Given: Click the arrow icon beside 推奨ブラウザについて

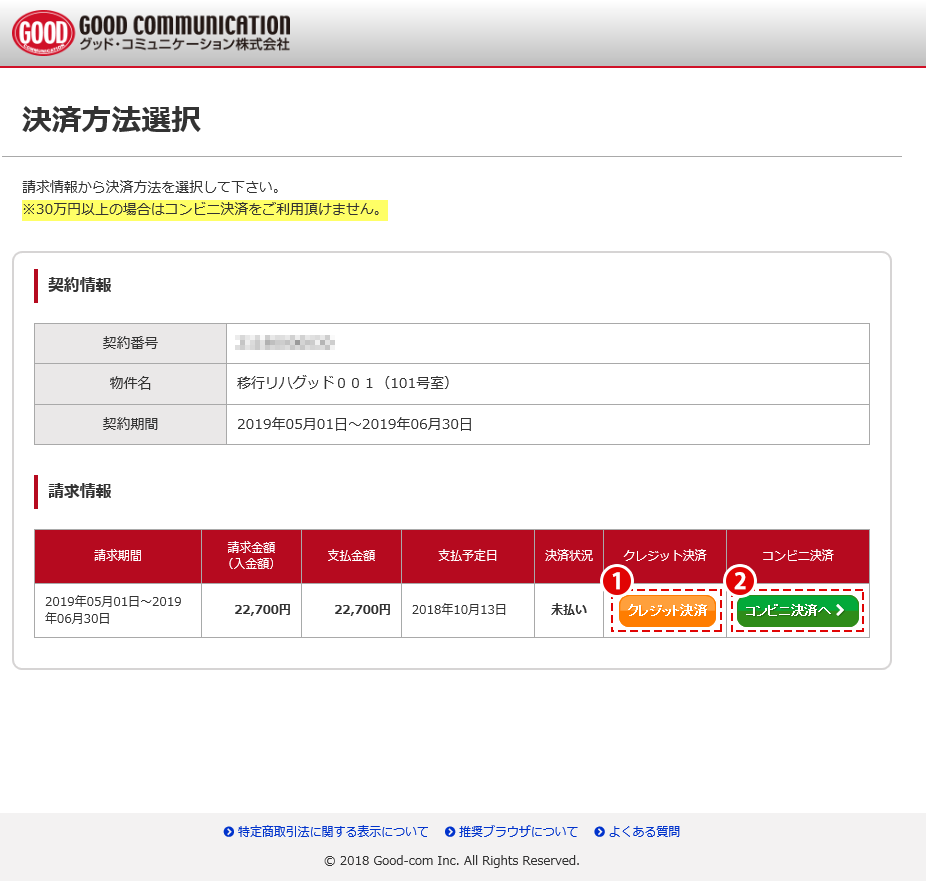Looking at the screenshot, I should [450, 832].
